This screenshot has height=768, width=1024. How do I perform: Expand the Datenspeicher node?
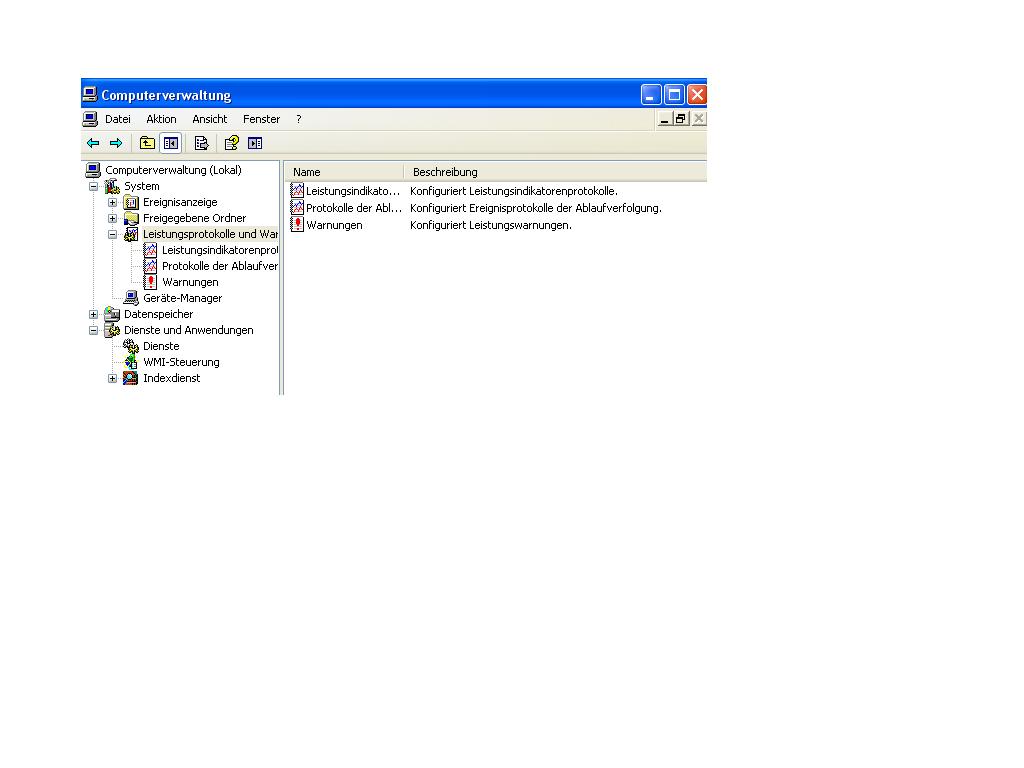tap(93, 314)
